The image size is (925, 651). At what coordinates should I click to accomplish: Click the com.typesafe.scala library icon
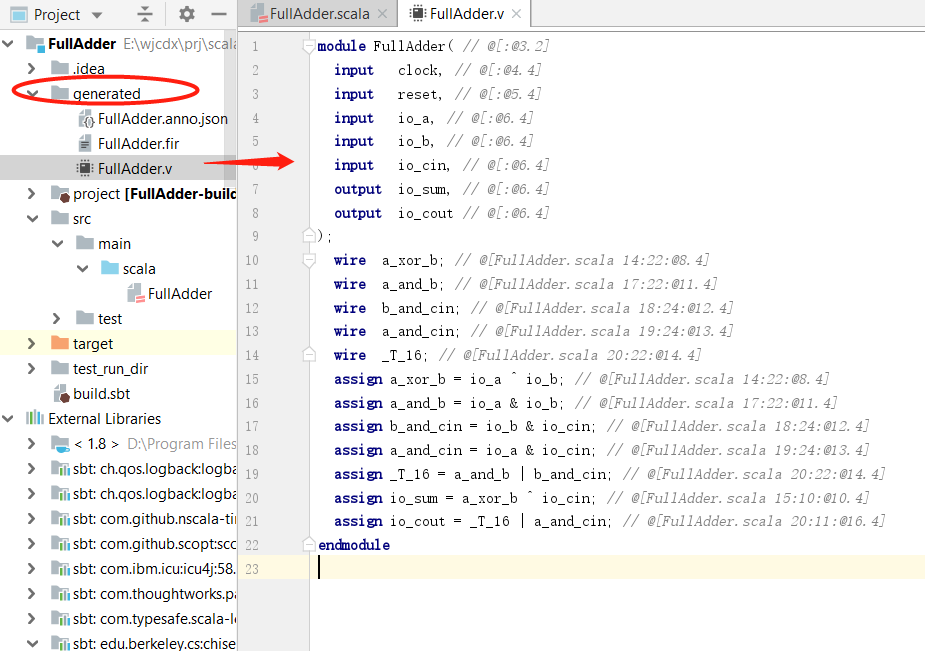click(60, 619)
